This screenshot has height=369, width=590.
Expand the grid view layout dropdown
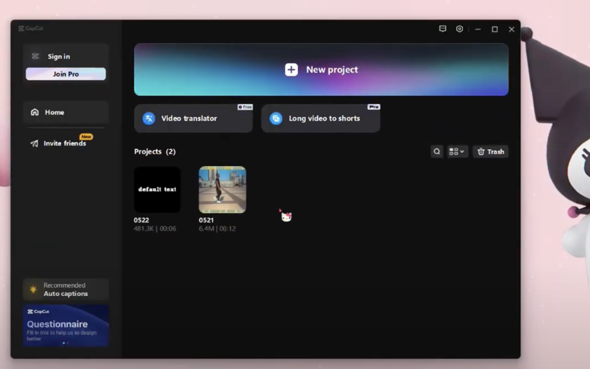[x=457, y=152]
